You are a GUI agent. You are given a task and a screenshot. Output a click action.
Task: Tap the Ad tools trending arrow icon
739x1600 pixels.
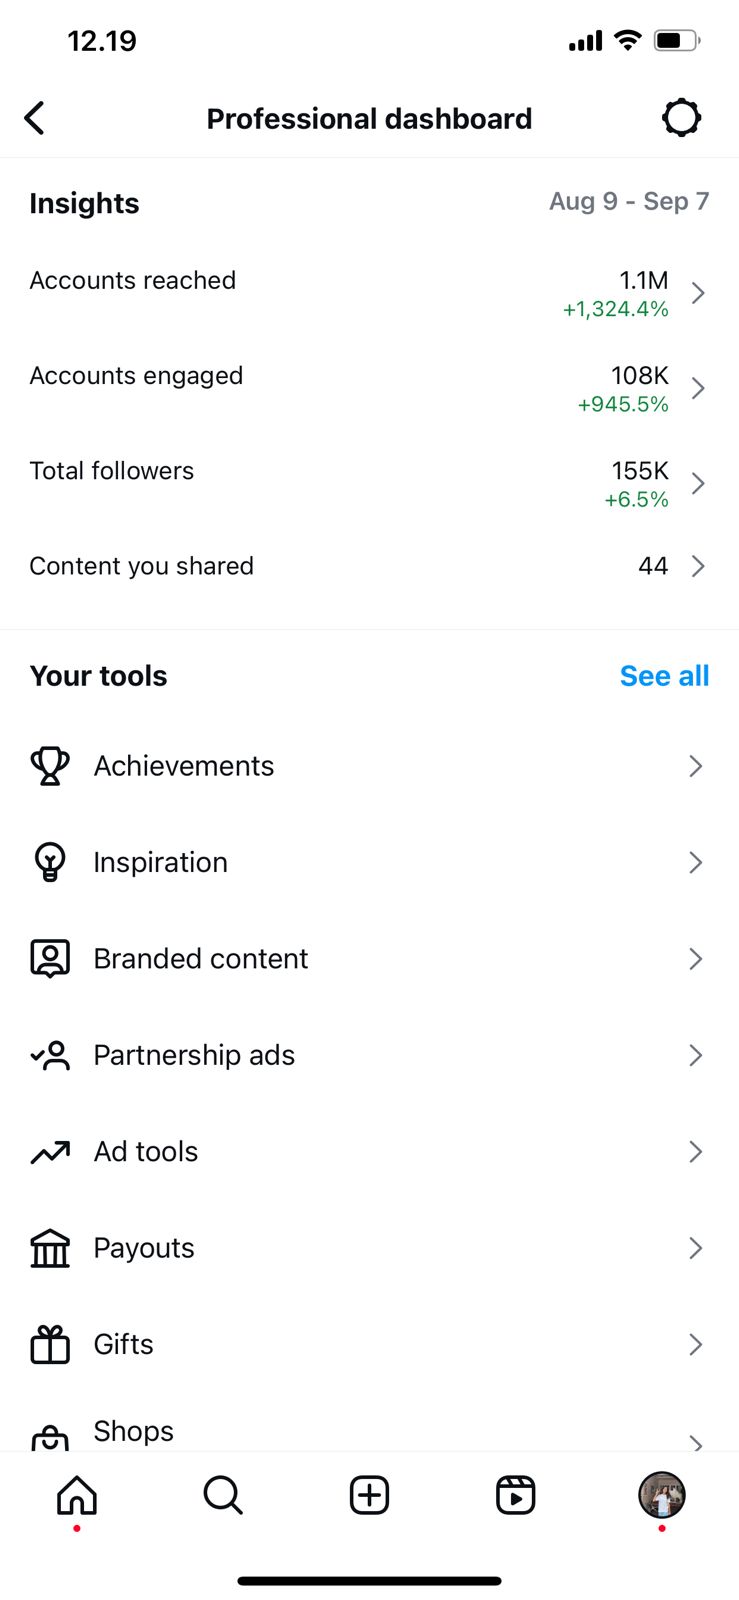50,1152
